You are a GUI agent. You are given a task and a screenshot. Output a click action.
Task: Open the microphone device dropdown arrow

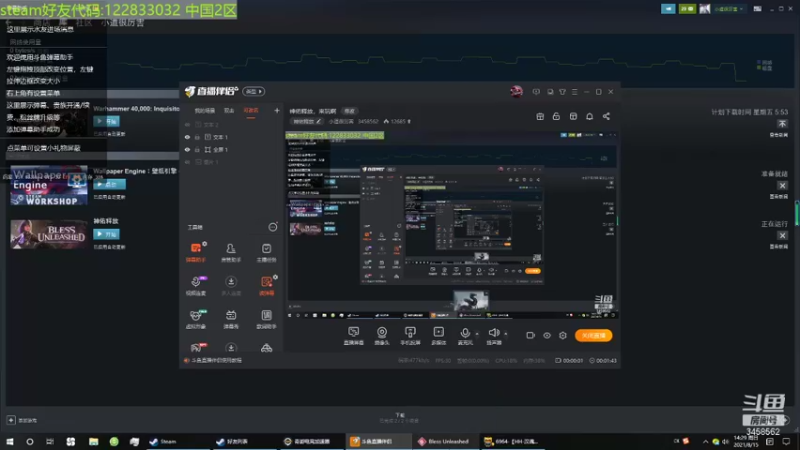tap(477, 334)
